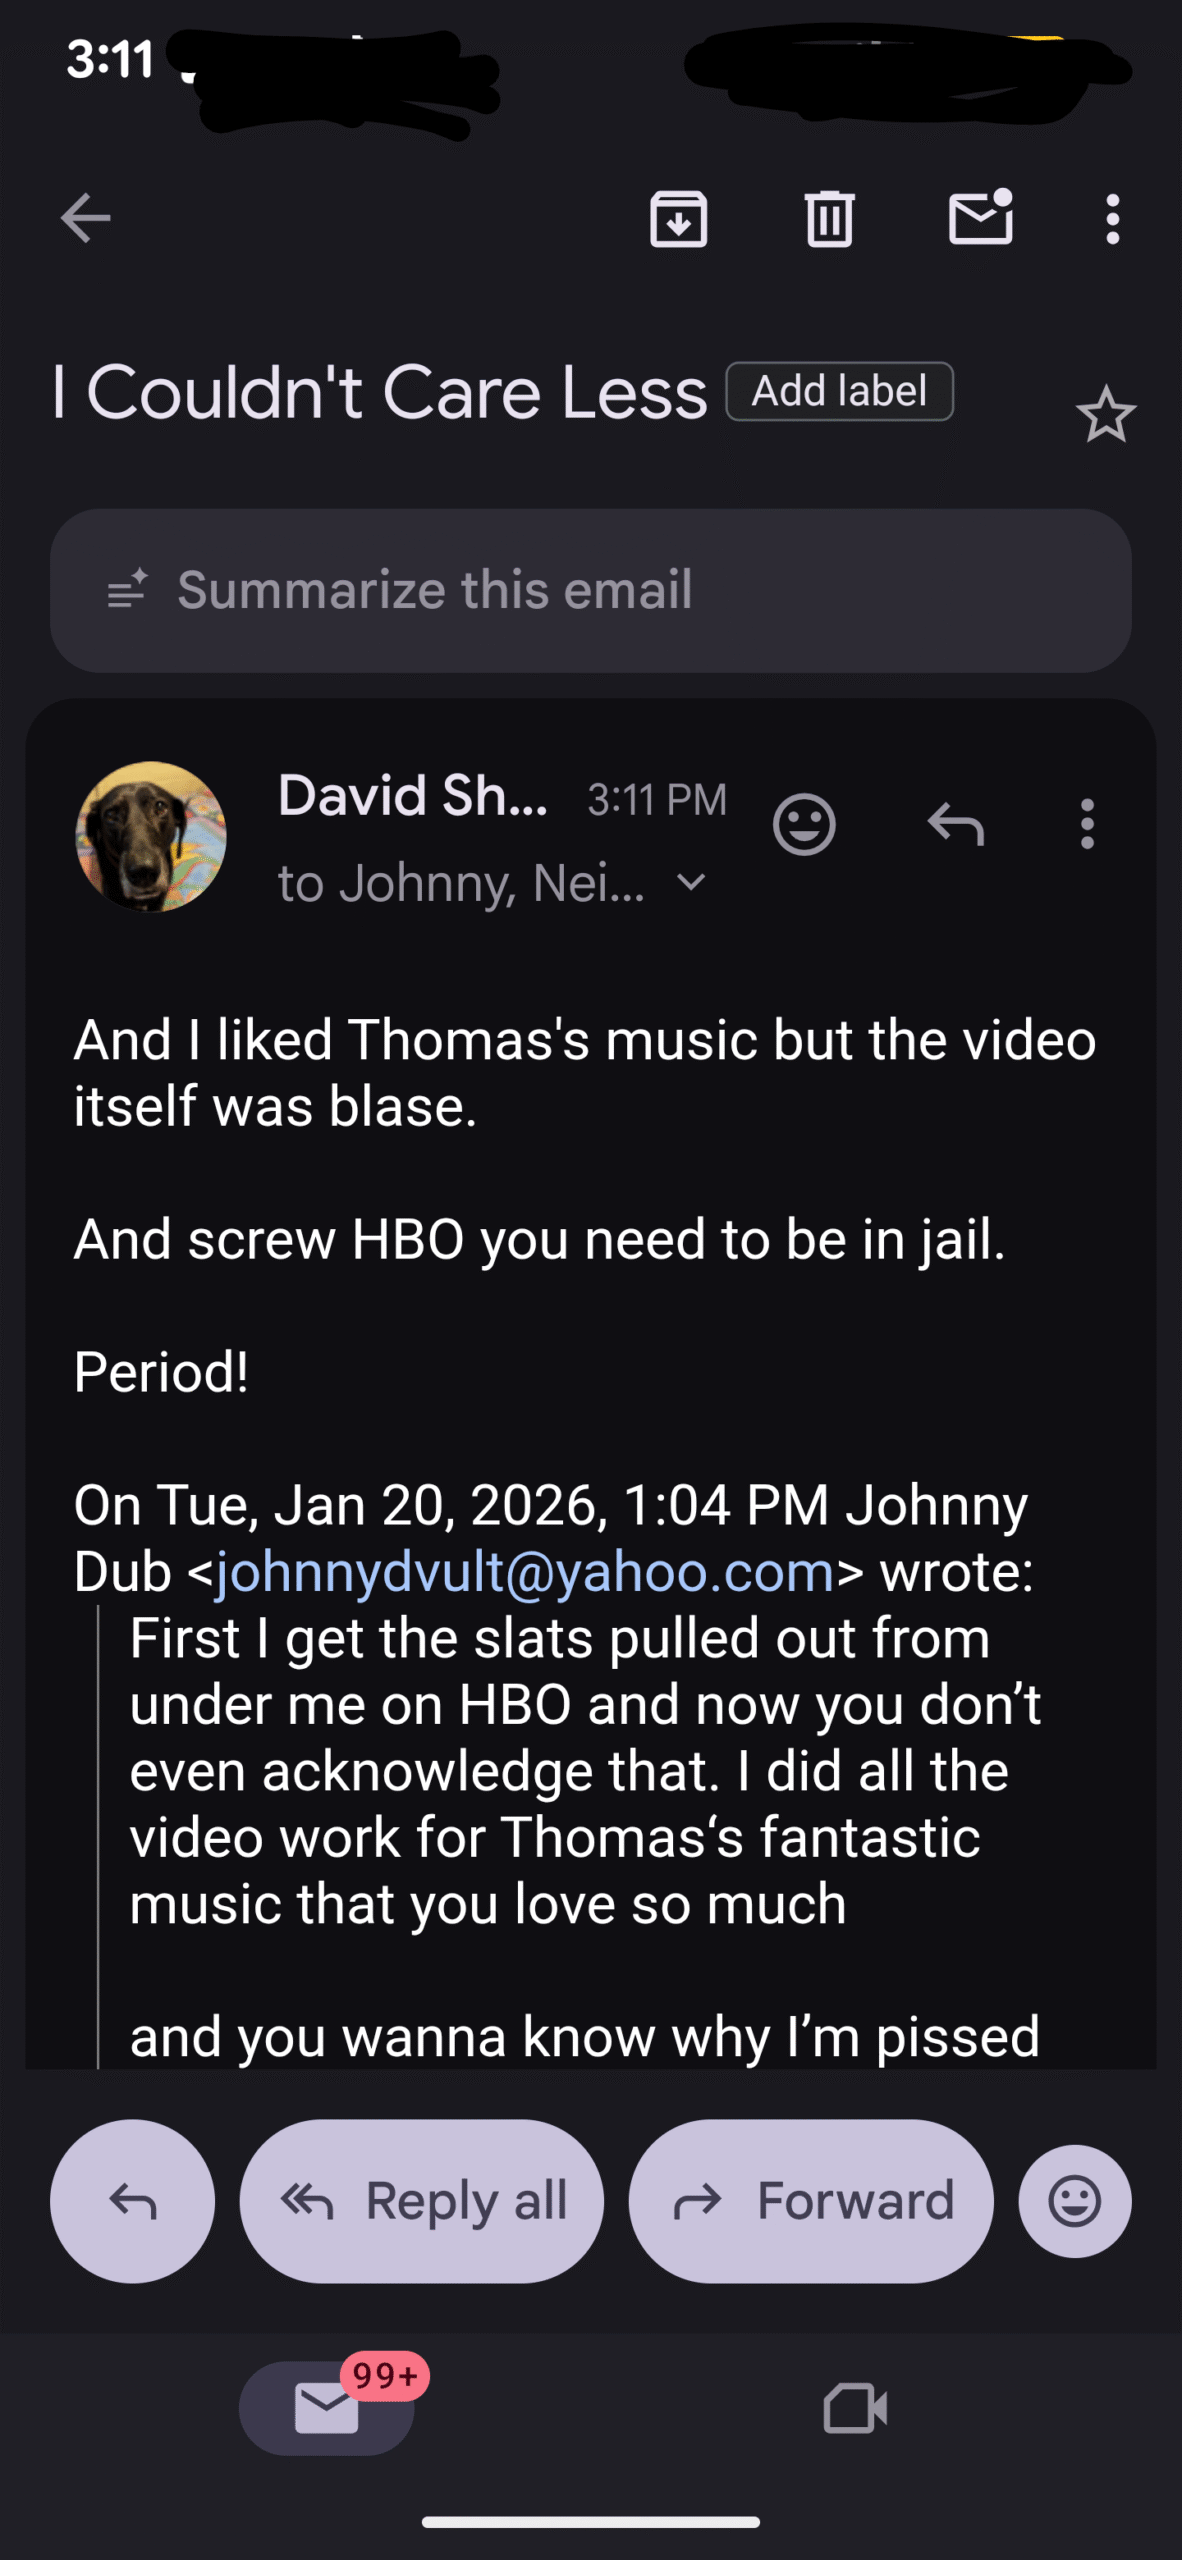
Task: Archive this email conversation
Action: [x=678, y=218]
